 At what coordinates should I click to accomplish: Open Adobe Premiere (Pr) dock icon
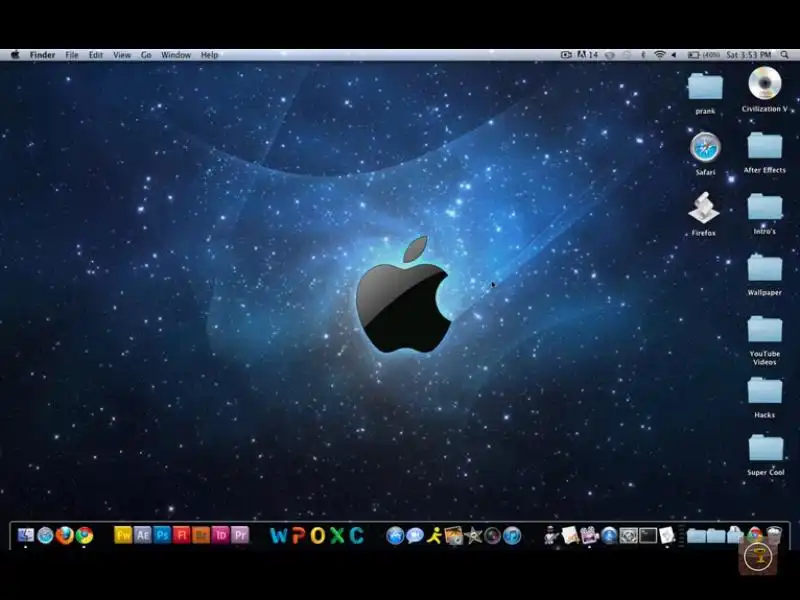[240, 535]
